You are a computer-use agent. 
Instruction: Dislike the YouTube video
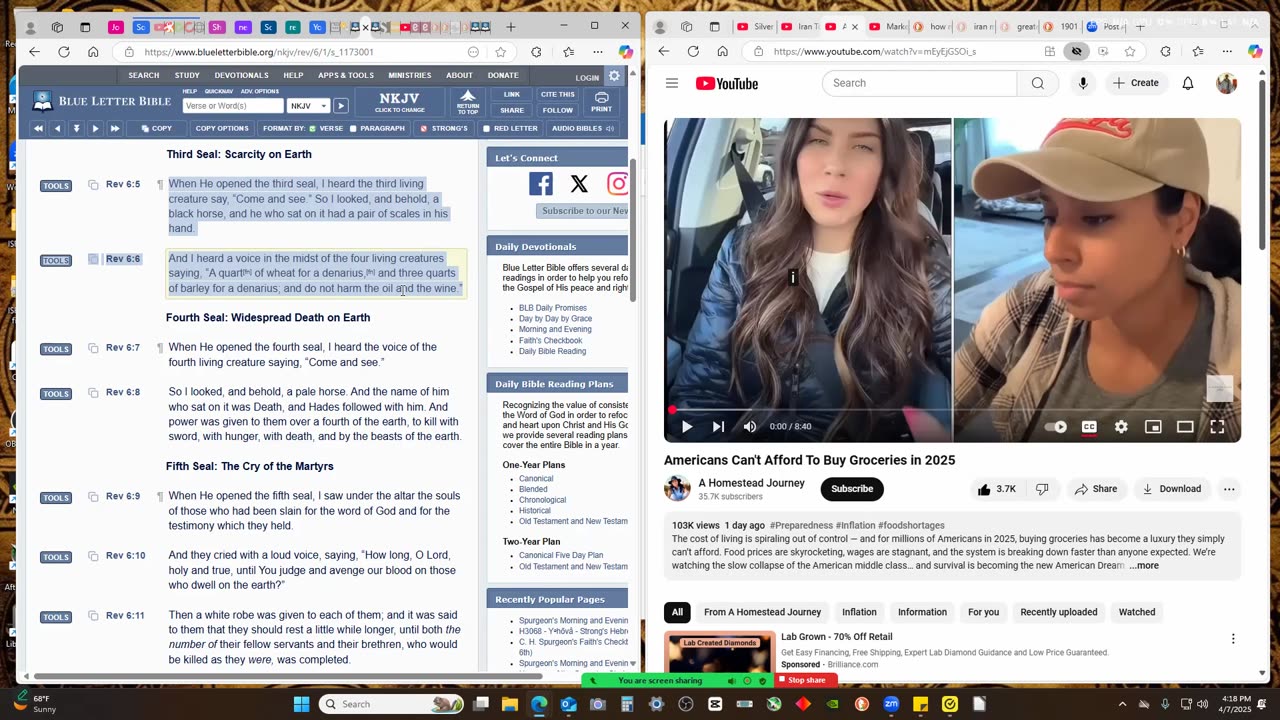tap(1042, 489)
